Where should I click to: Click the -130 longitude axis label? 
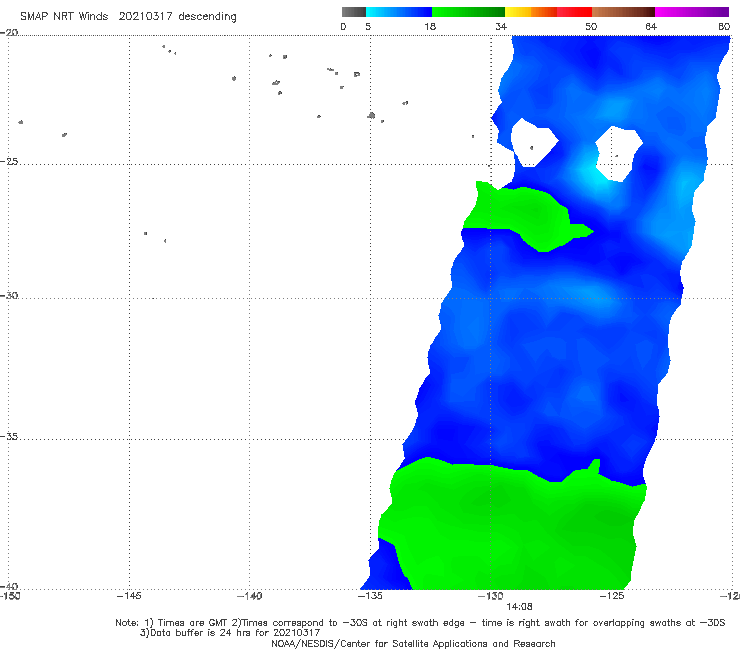pyautogui.click(x=491, y=596)
